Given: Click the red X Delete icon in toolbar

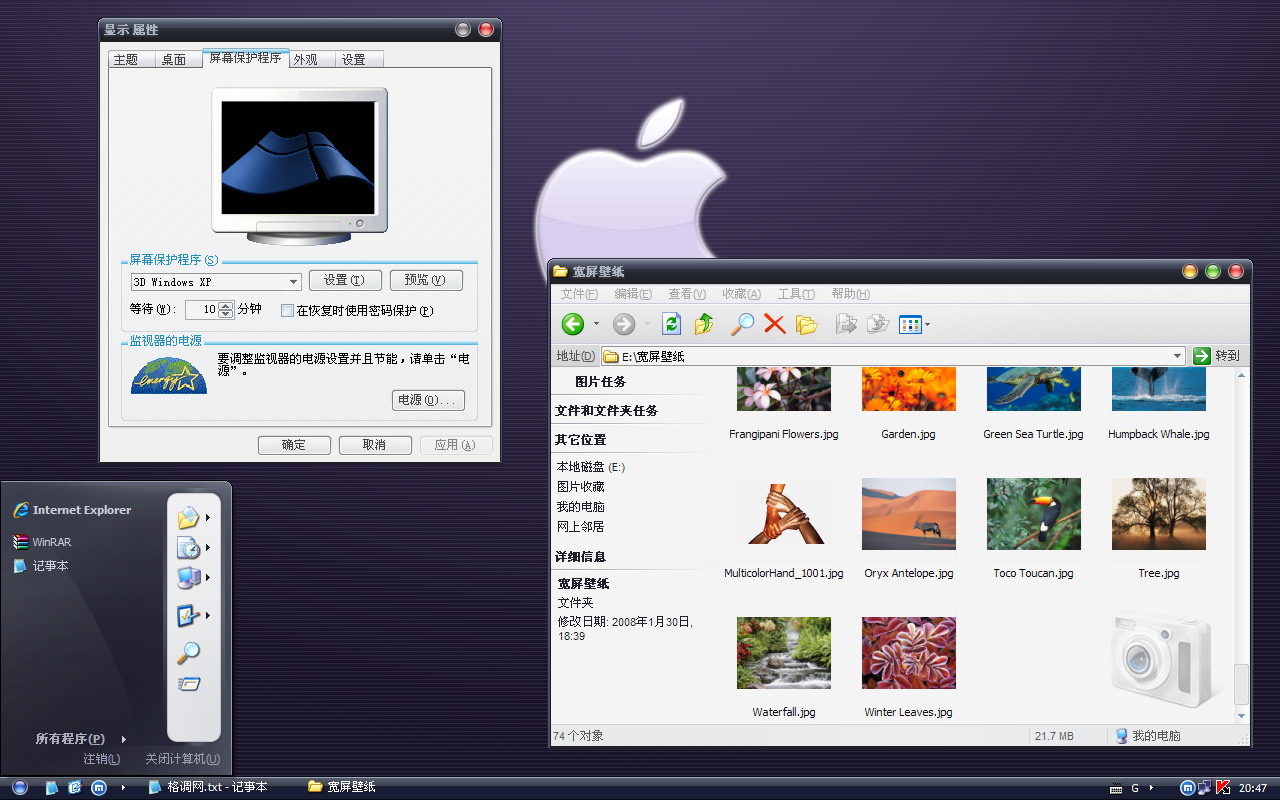Looking at the screenshot, I should coord(774,324).
